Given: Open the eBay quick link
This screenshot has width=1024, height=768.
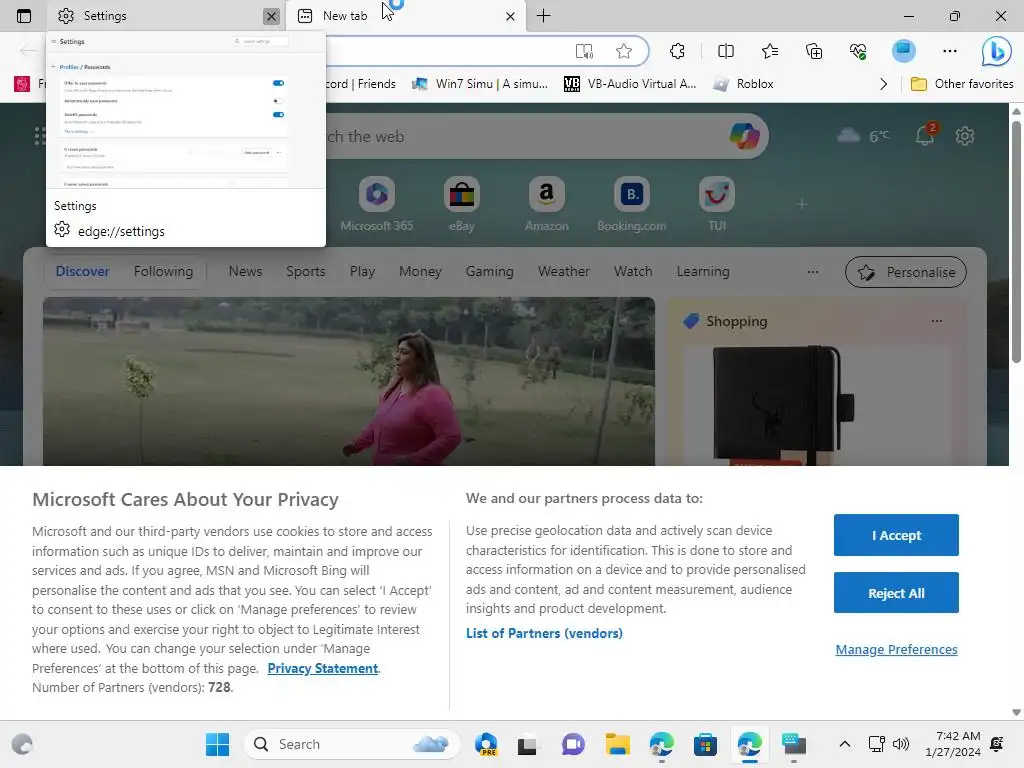Looking at the screenshot, I should [x=462, y=204].
